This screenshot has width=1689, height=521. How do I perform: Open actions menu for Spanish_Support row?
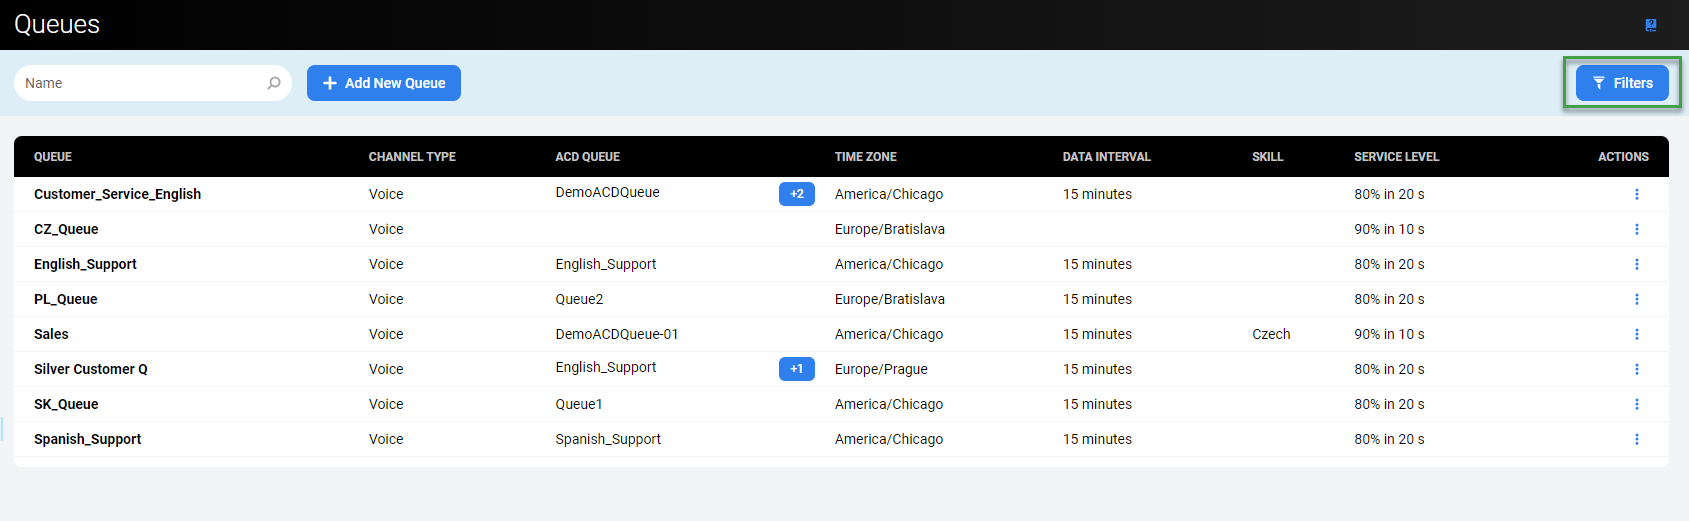pyautogui.click(x=1636, y=439)
